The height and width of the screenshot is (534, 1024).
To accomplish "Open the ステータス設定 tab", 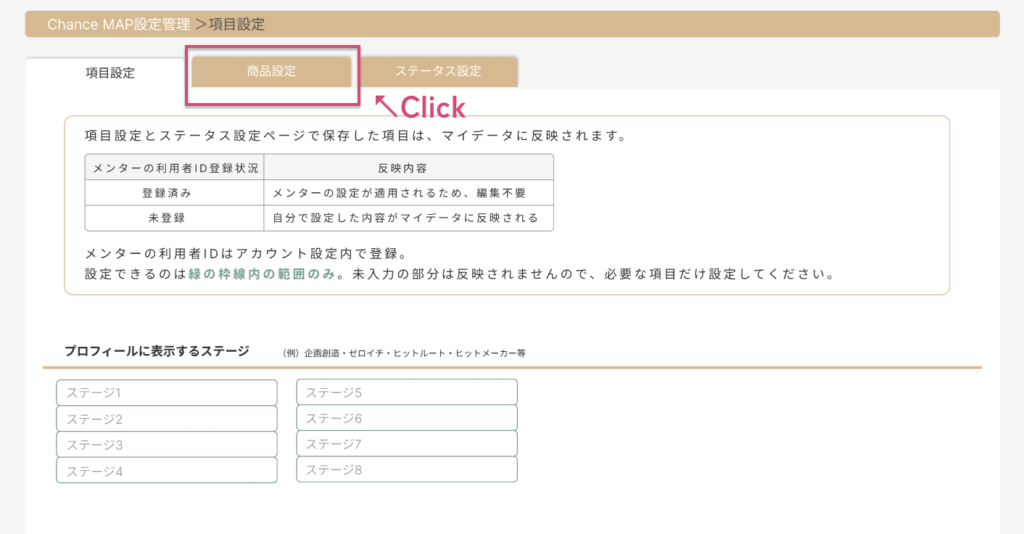I will click(438, 71).
